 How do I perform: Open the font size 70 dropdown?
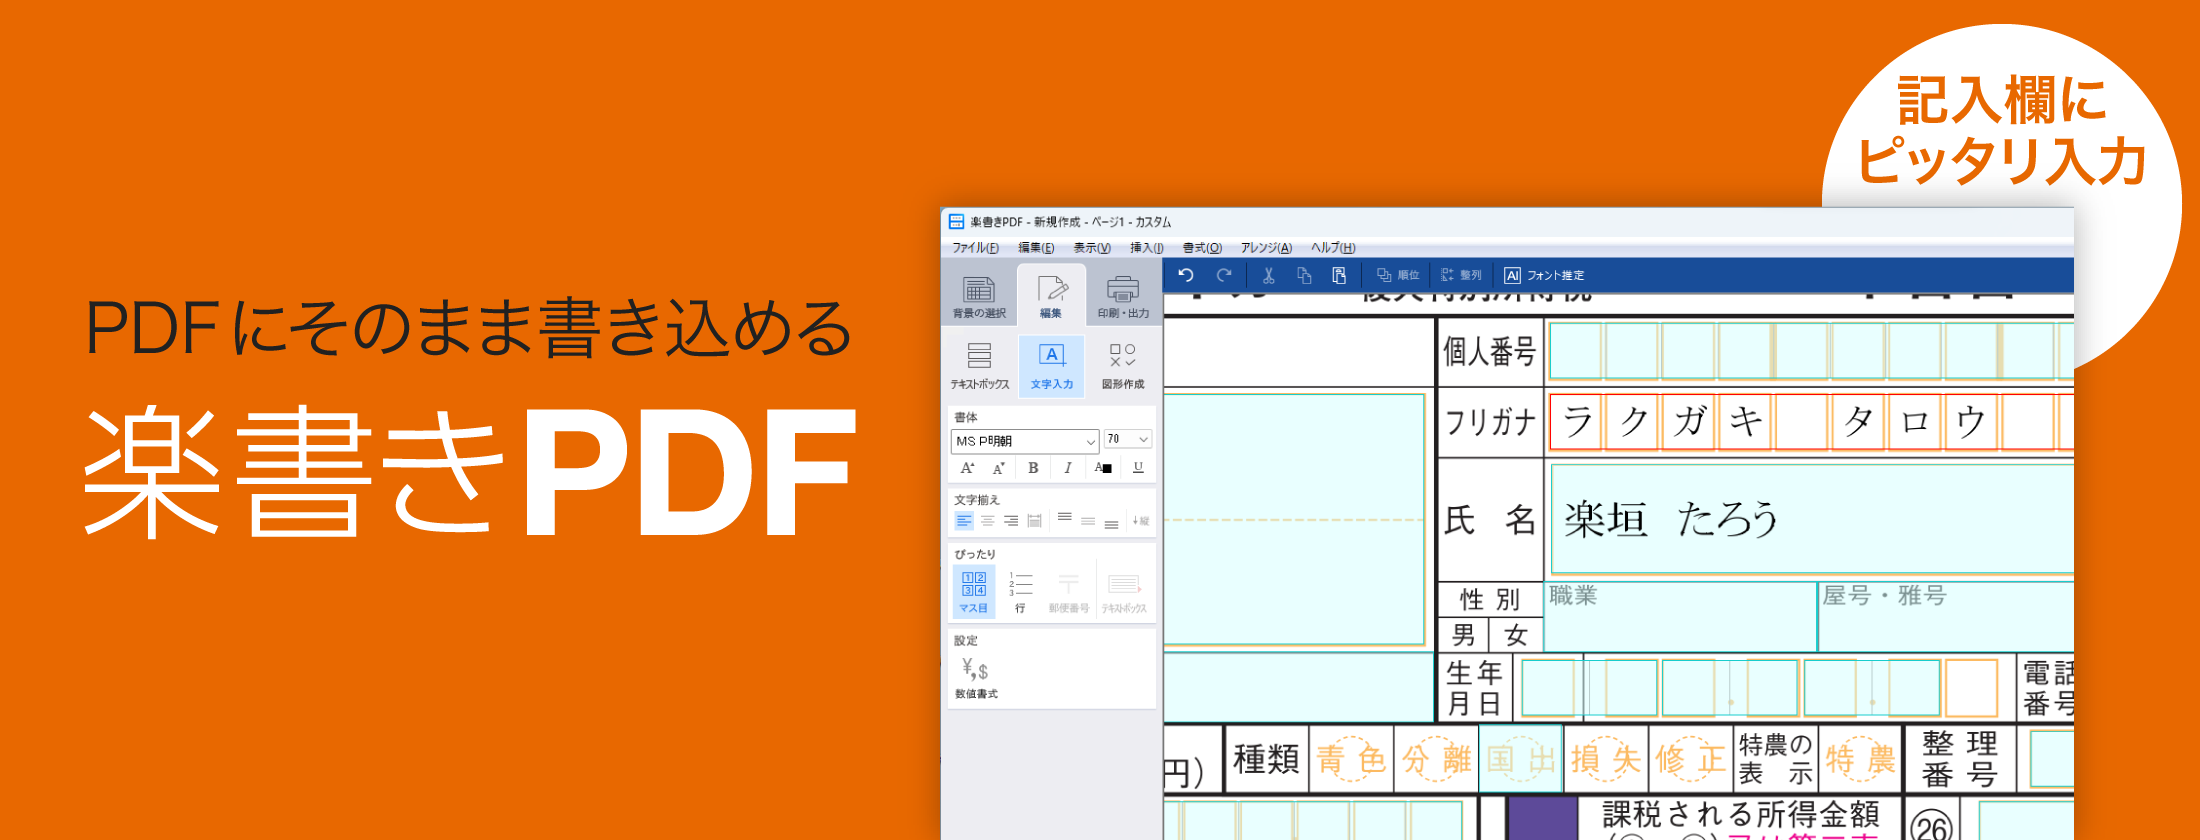[1128, 440]
